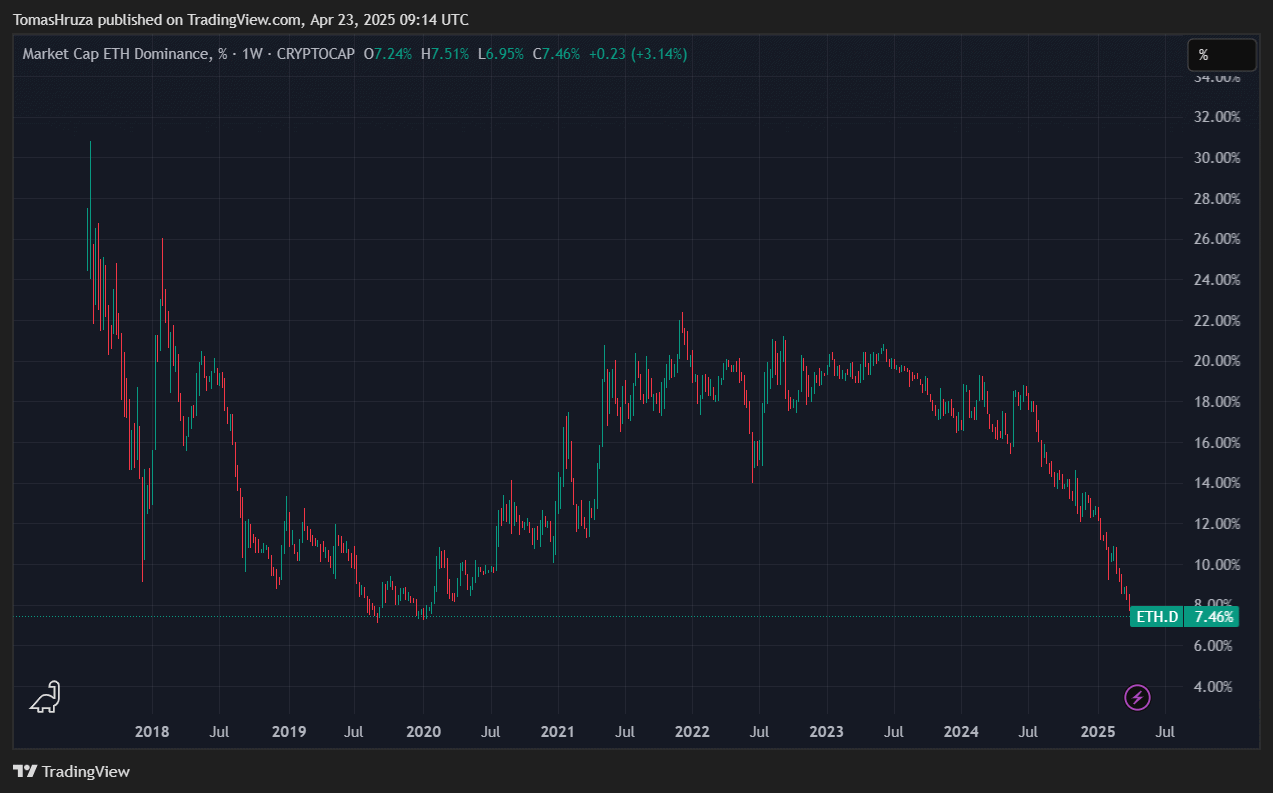Toggle the percent scale button
The image size is (1273, 793).
pos(1221,55)
